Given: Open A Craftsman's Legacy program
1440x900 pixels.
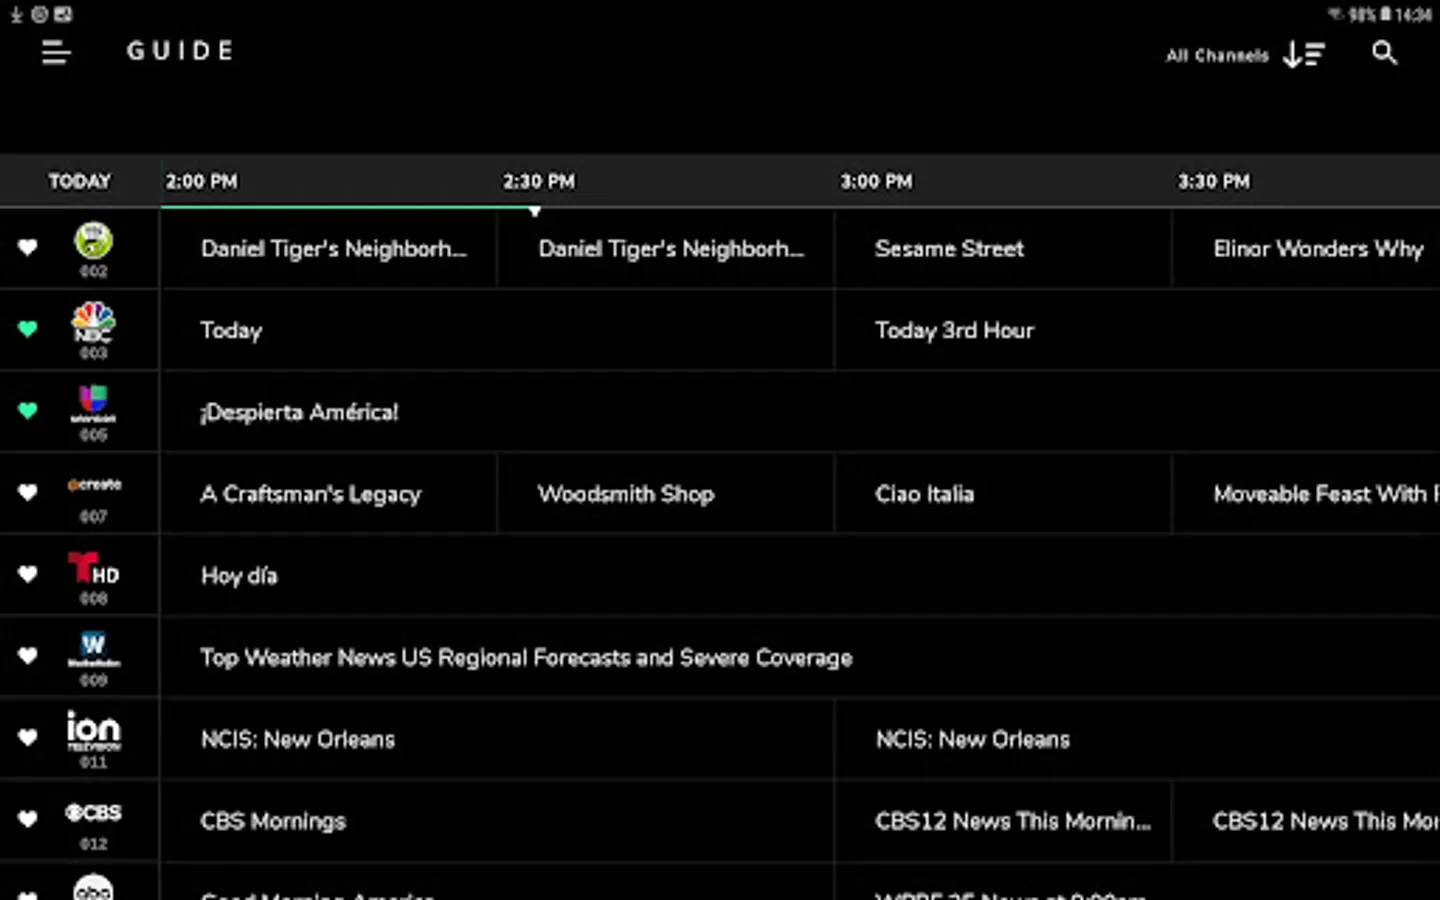Looking at the screenshot, I should [x=329, y=494].
